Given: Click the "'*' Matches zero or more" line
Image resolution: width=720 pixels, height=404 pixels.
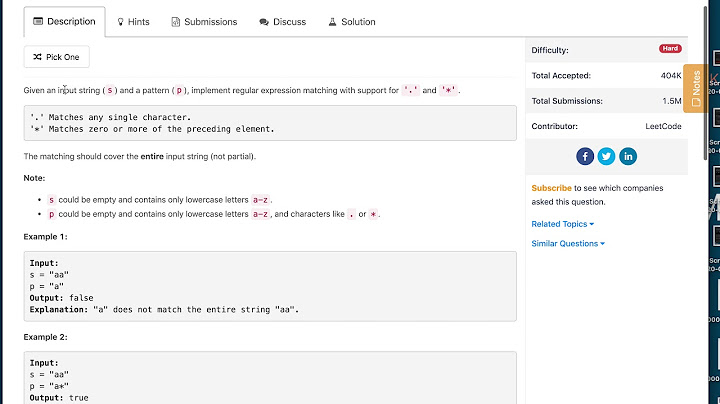Looking at the screenshot, I should coord(152,129).
